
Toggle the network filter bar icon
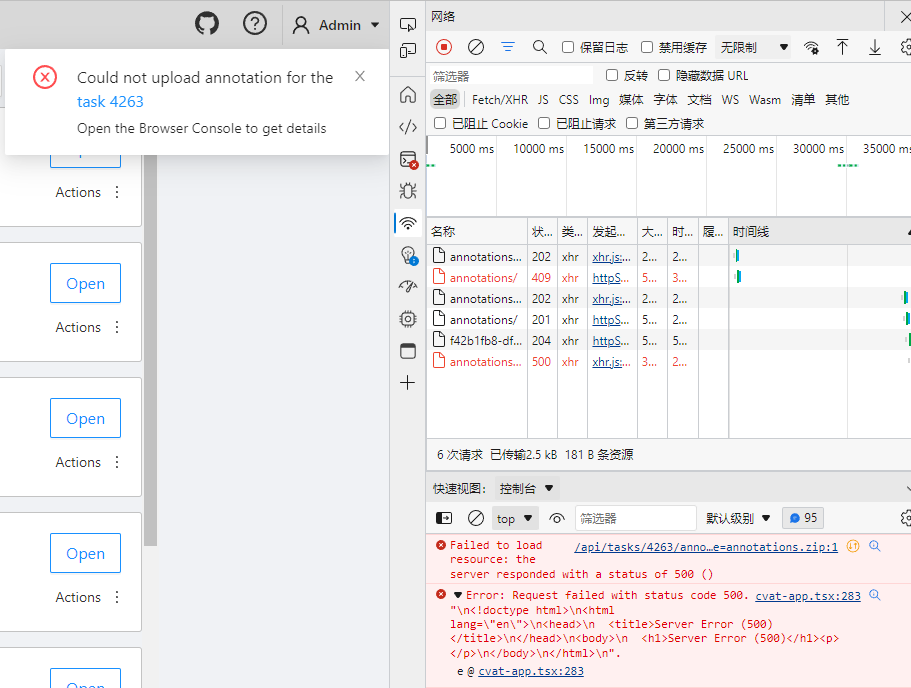(508, 47)
